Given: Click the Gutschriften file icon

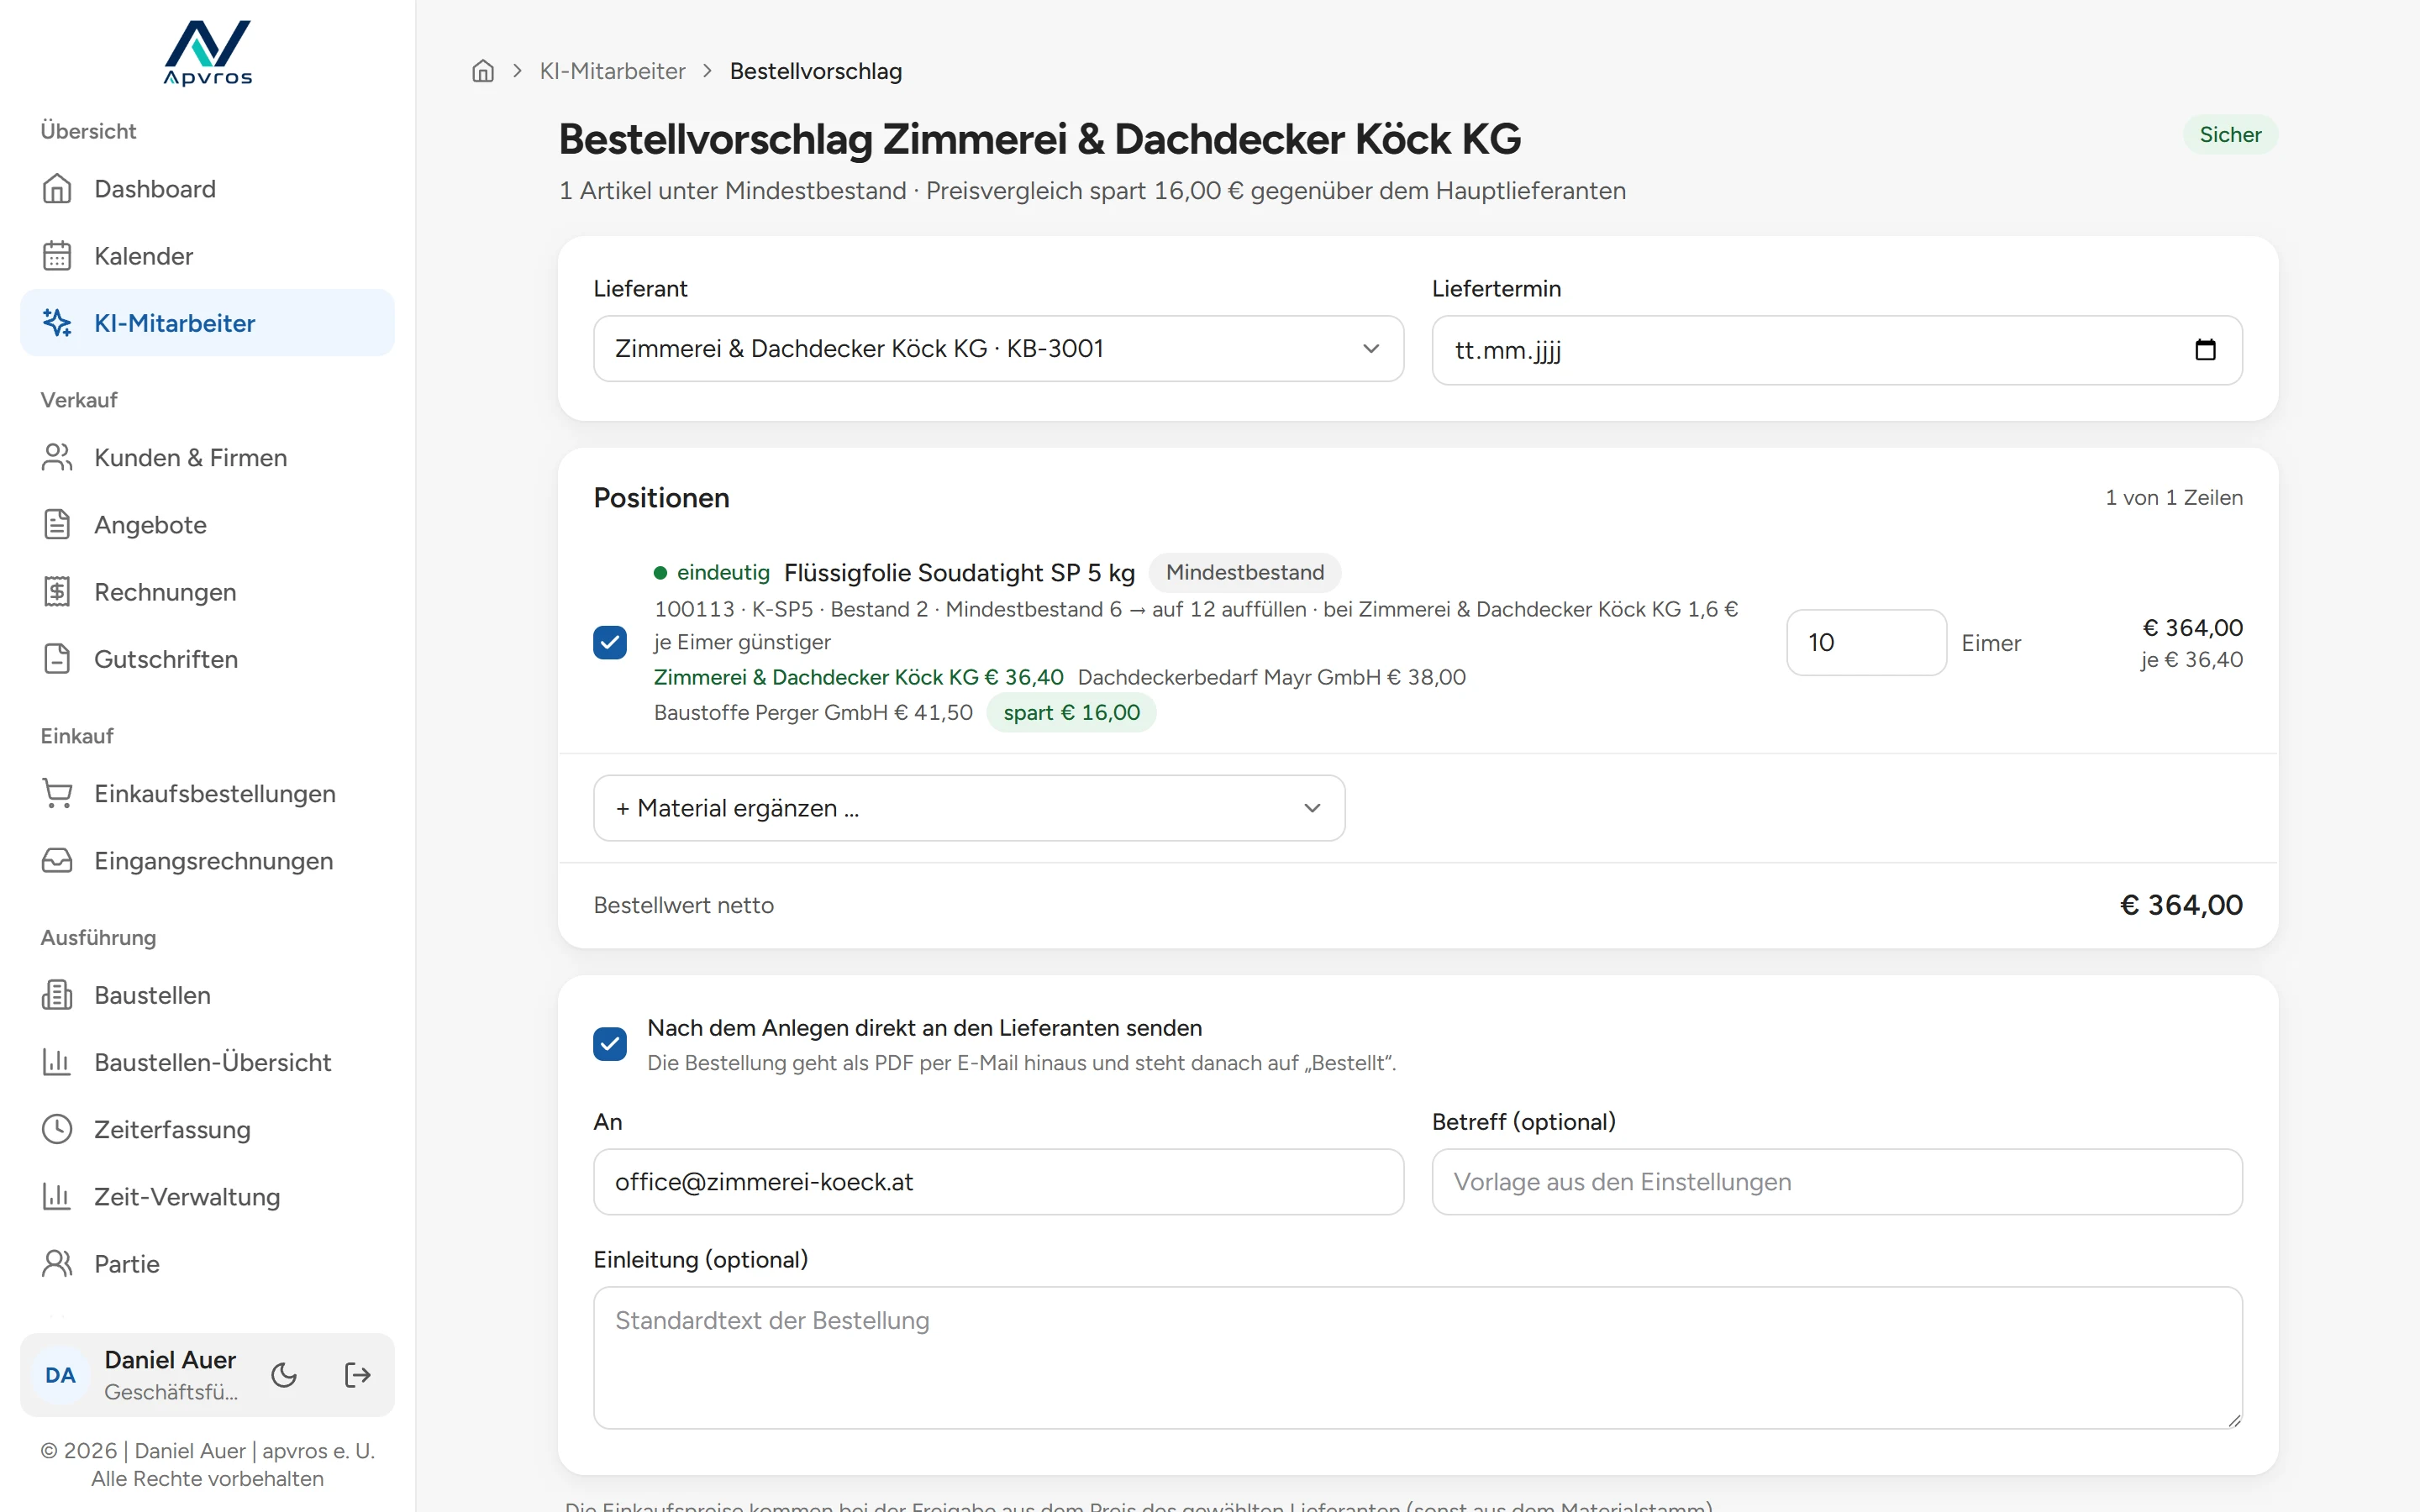Looking at the screenshot, I should pos(57,659).
